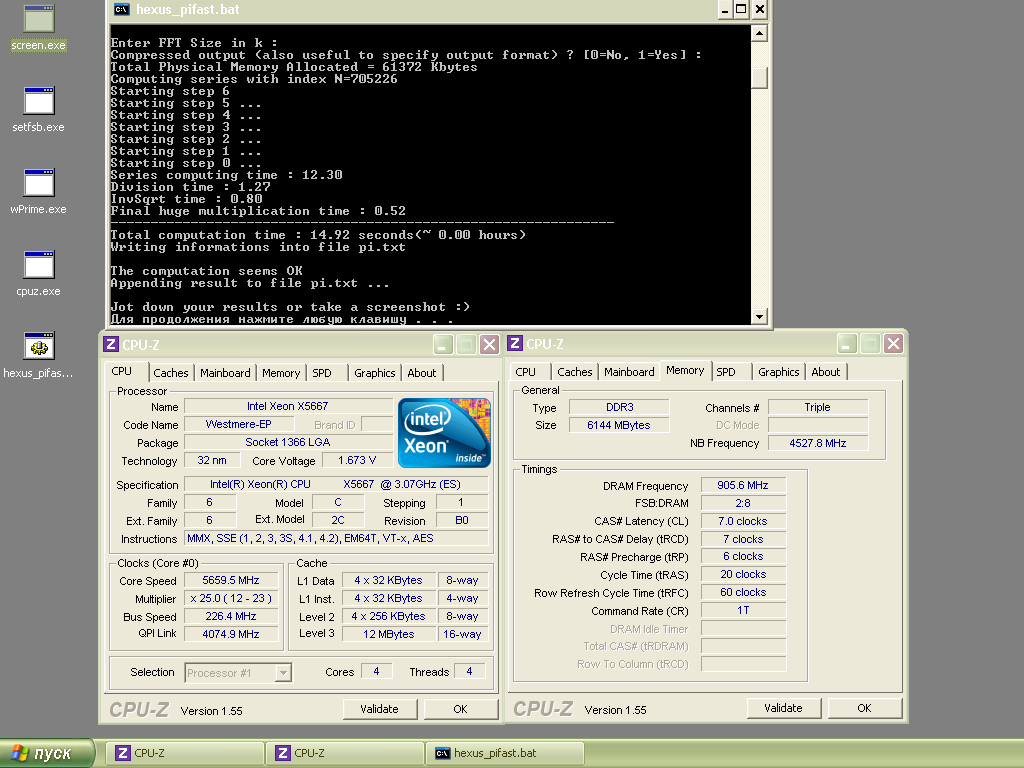
Task: Open Memory tab in left CPU-Z
Action: pos(281,373)
